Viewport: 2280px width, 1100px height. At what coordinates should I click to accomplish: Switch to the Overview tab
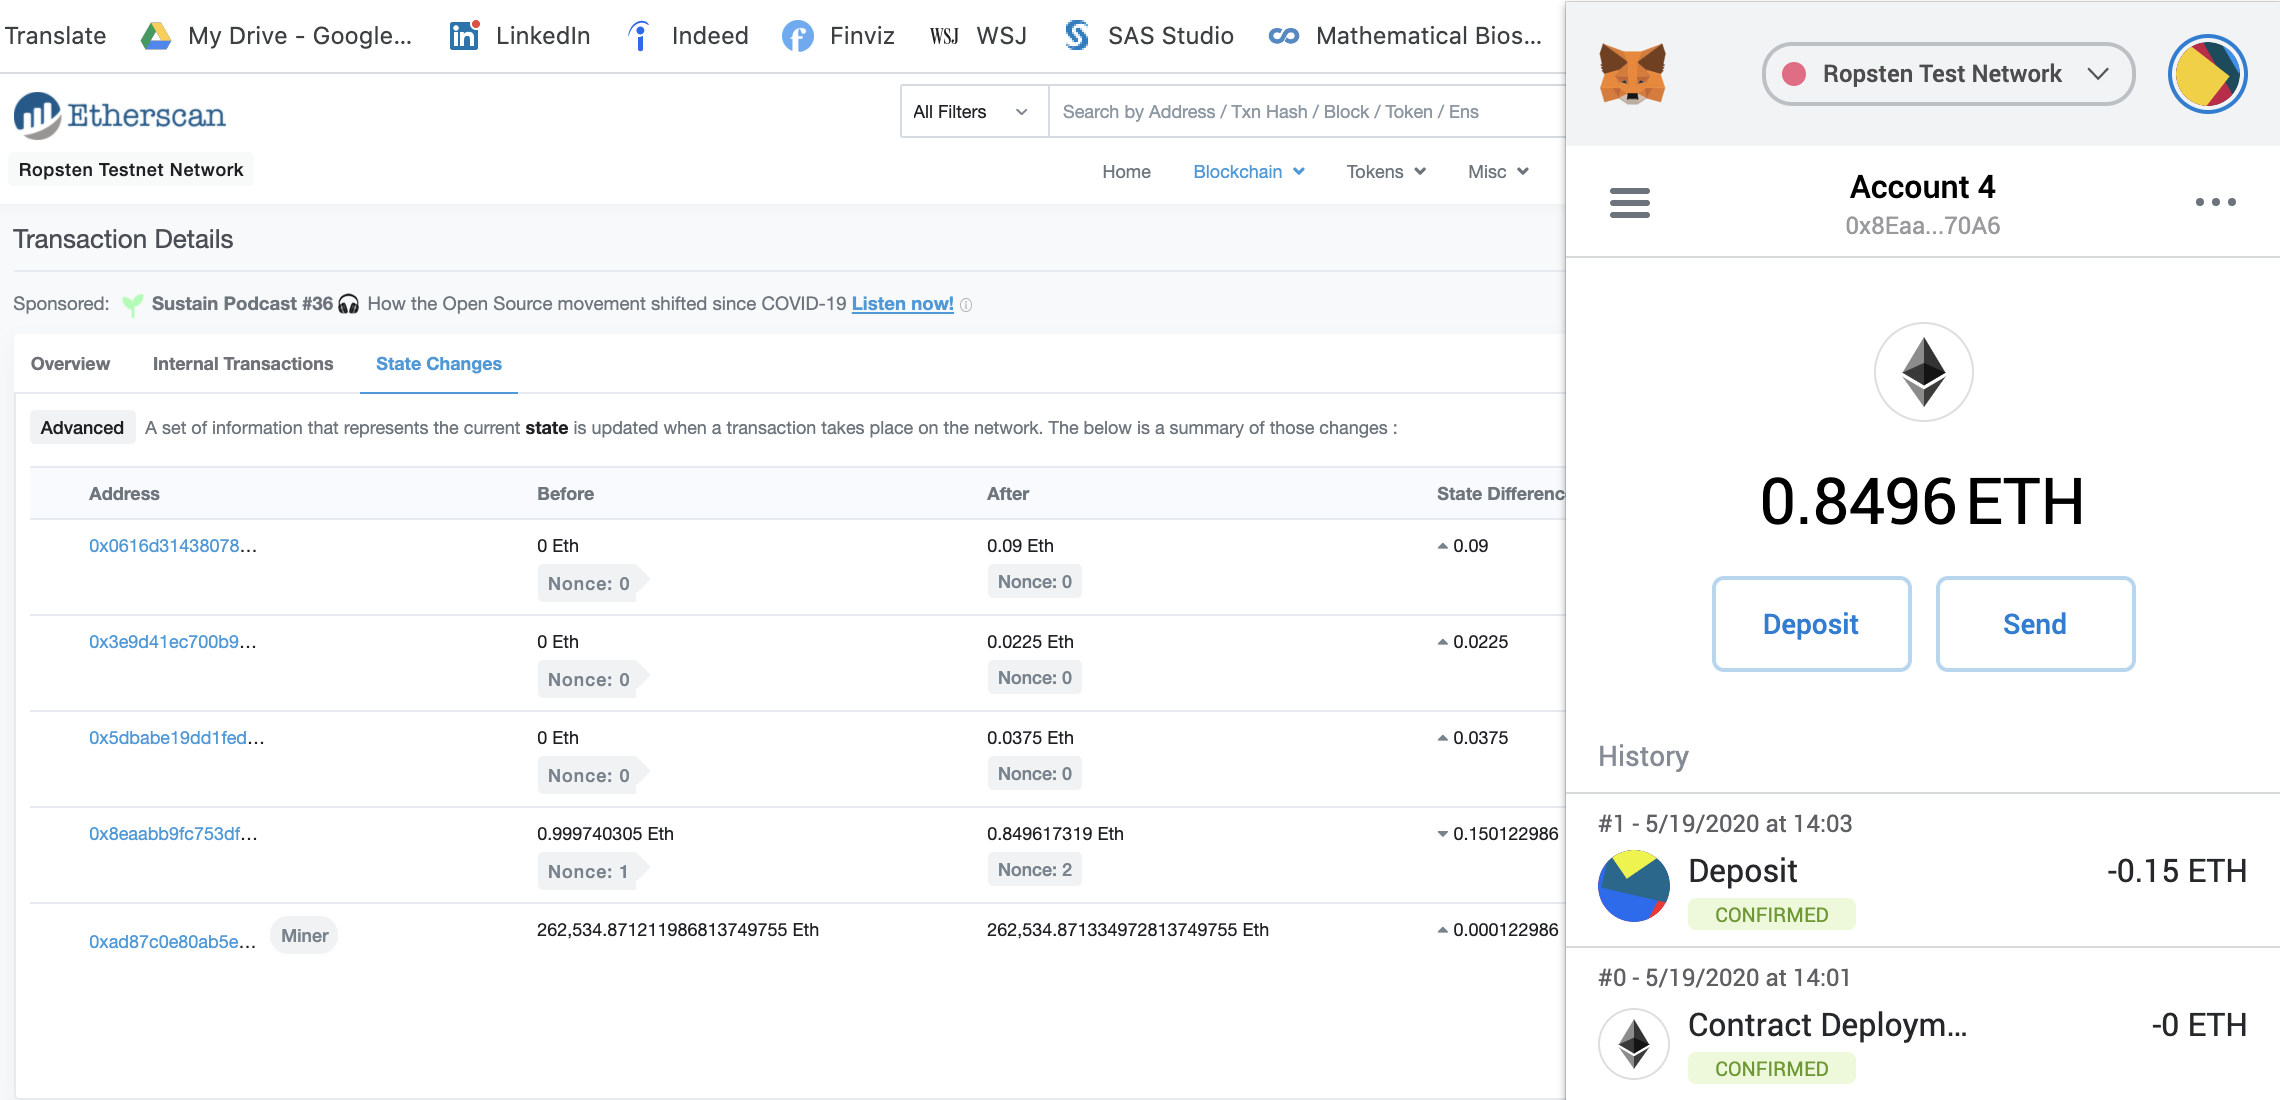pos(70,364)
